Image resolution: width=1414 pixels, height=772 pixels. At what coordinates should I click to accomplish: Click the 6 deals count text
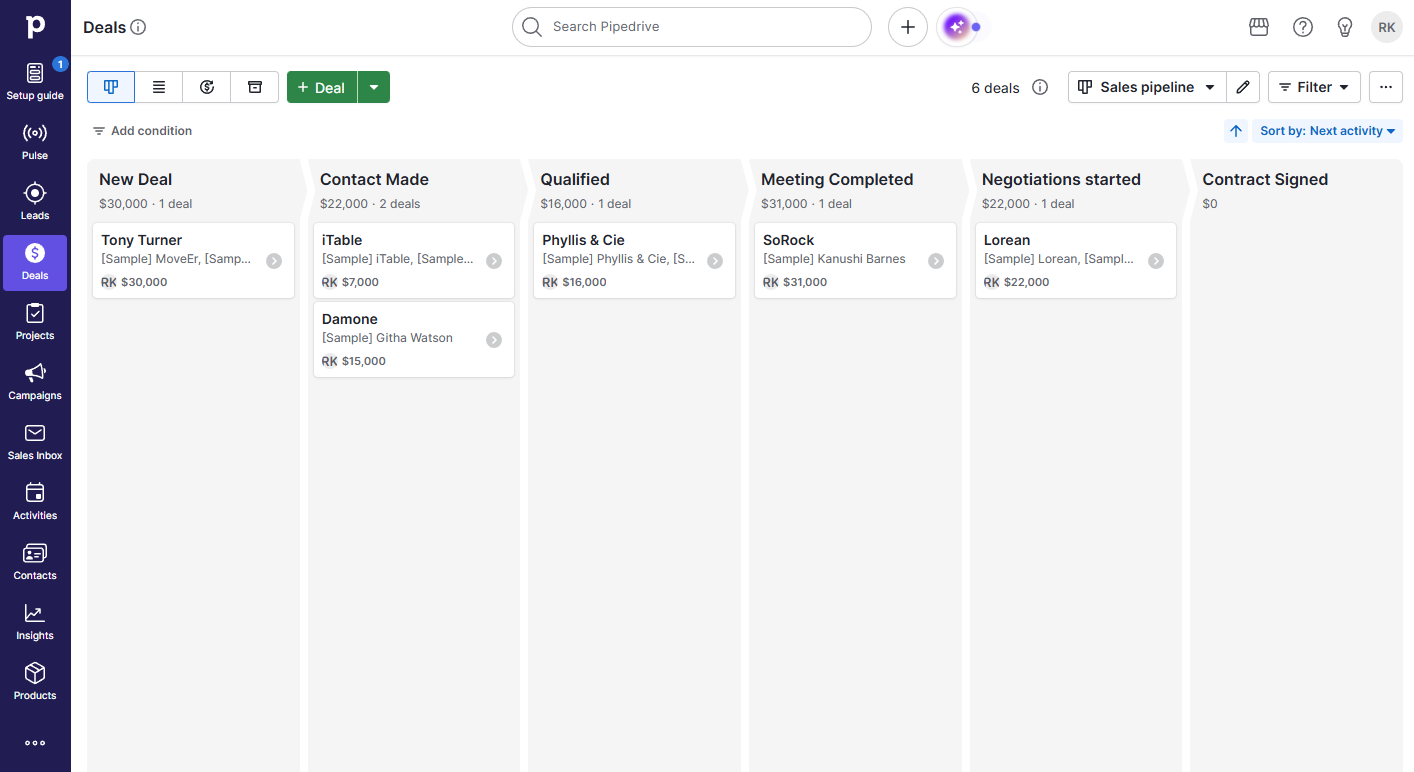point(995,88)
